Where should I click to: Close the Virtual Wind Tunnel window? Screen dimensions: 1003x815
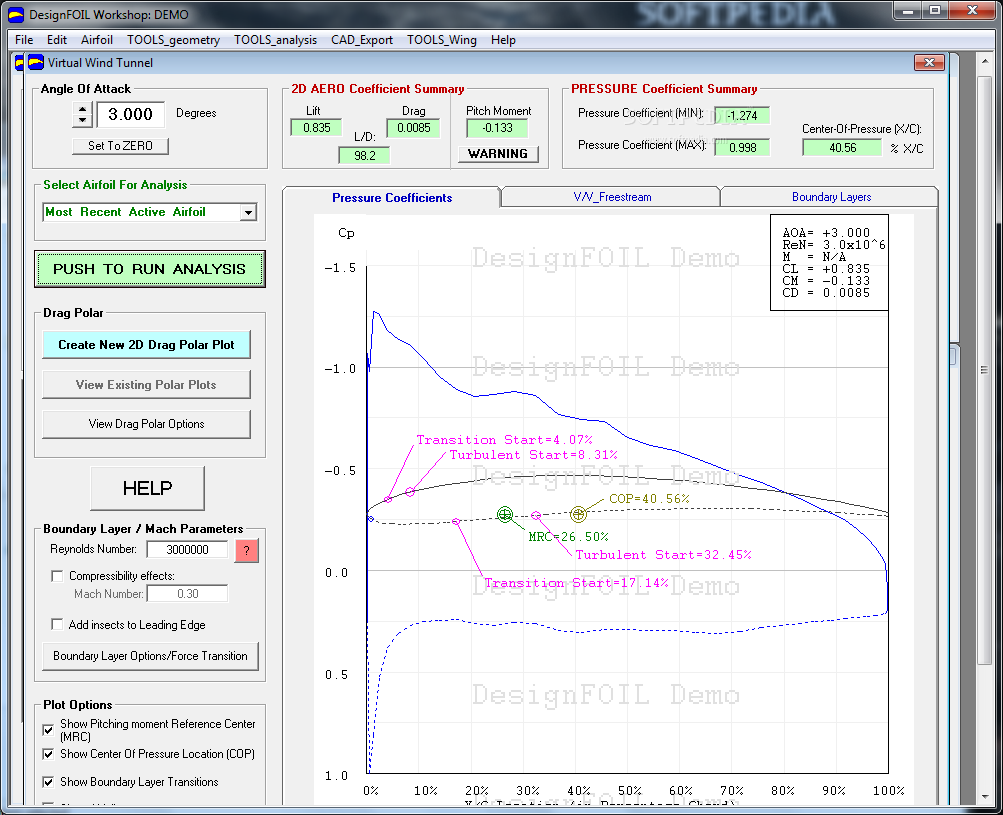pyautogui.click(x=929, y=62)
